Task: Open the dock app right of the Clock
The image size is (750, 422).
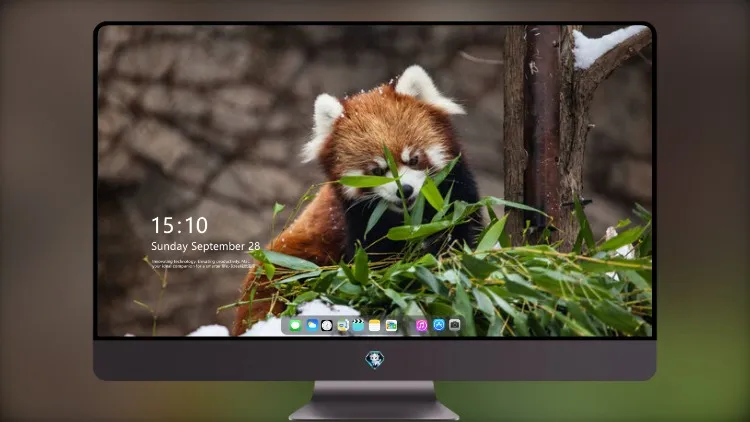Action: pos(342,325)
